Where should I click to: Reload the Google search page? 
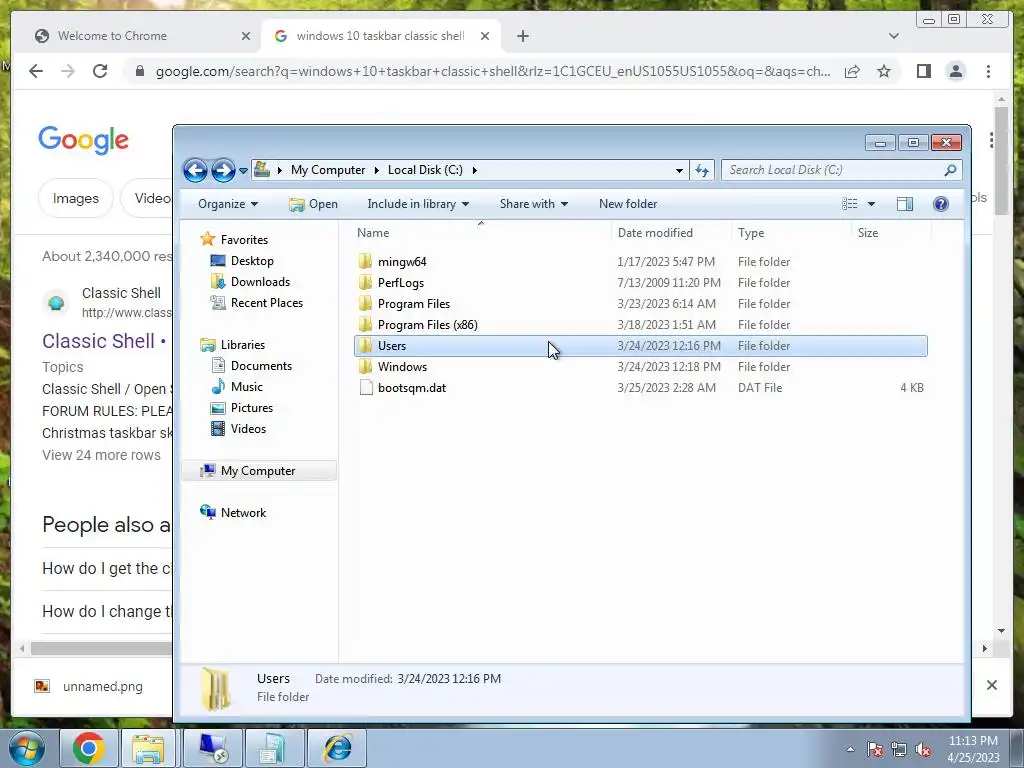click(x=100, y=71)
